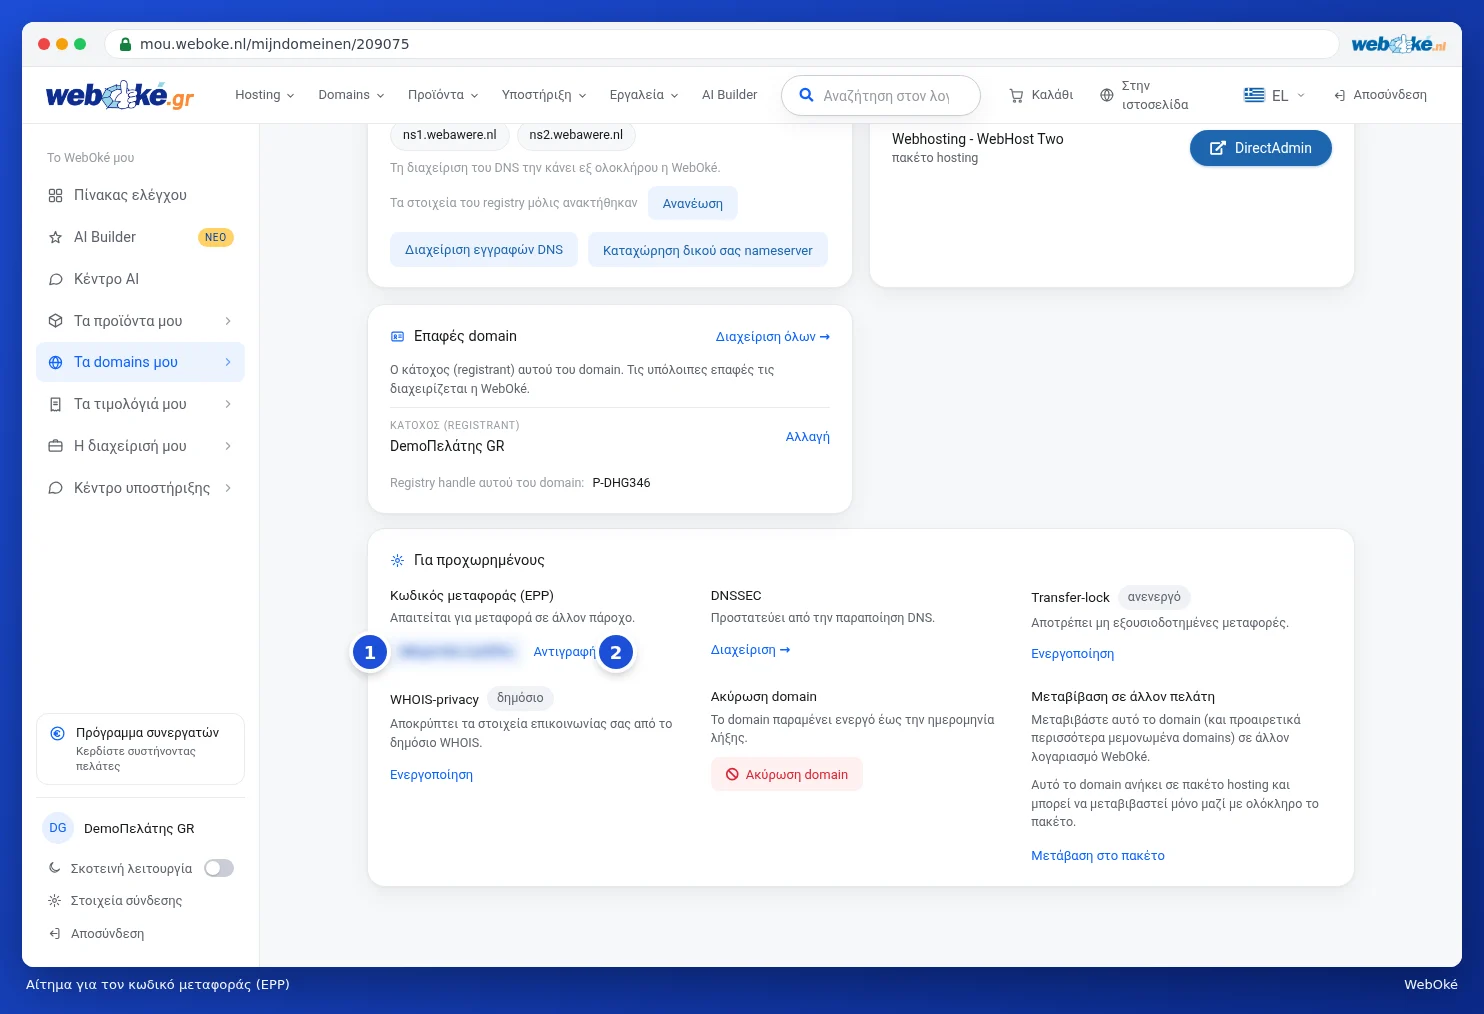The height and width of the screenshot is (1014, 1484).
Task: Click the Κέντρο AI chat bubble icon
Action: coord(56,279)
